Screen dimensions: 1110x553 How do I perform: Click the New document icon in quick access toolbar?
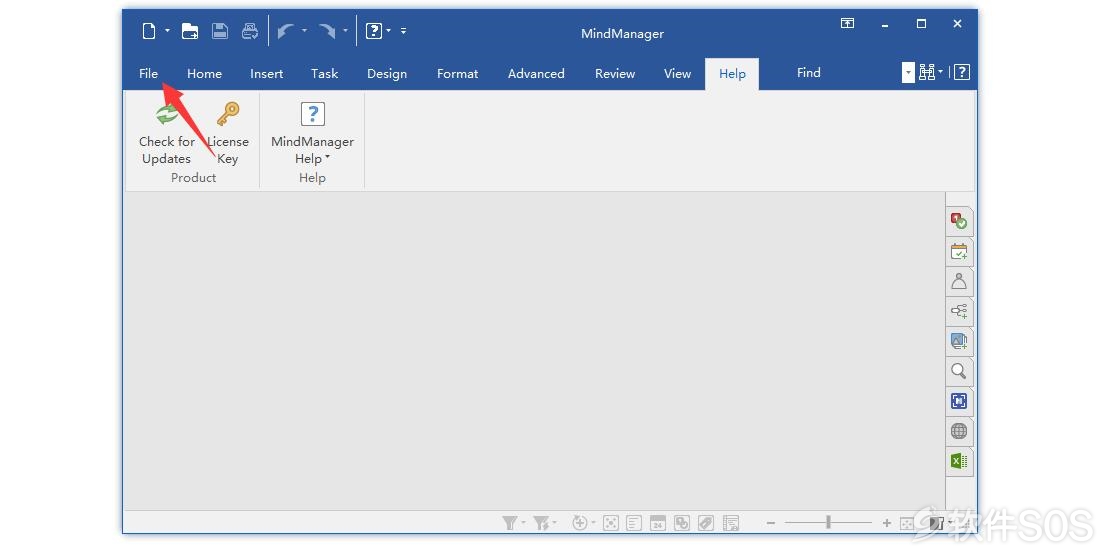click(x=149, y=31)
